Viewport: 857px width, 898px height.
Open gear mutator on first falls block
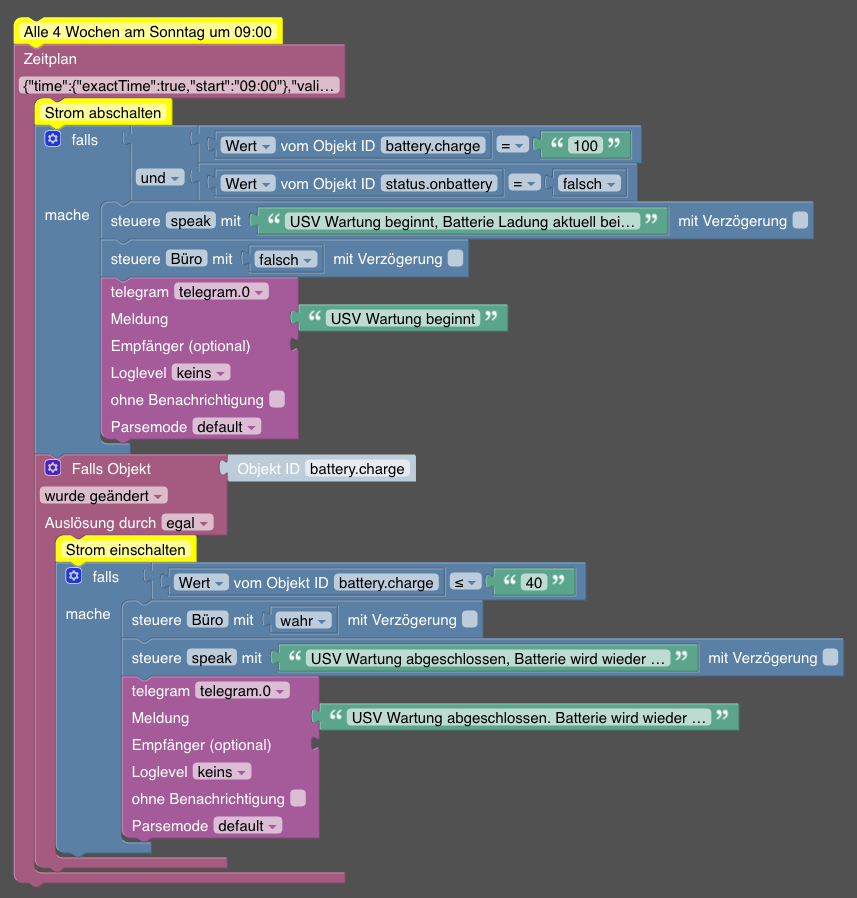pyautogui.click(x=53, y=139)
